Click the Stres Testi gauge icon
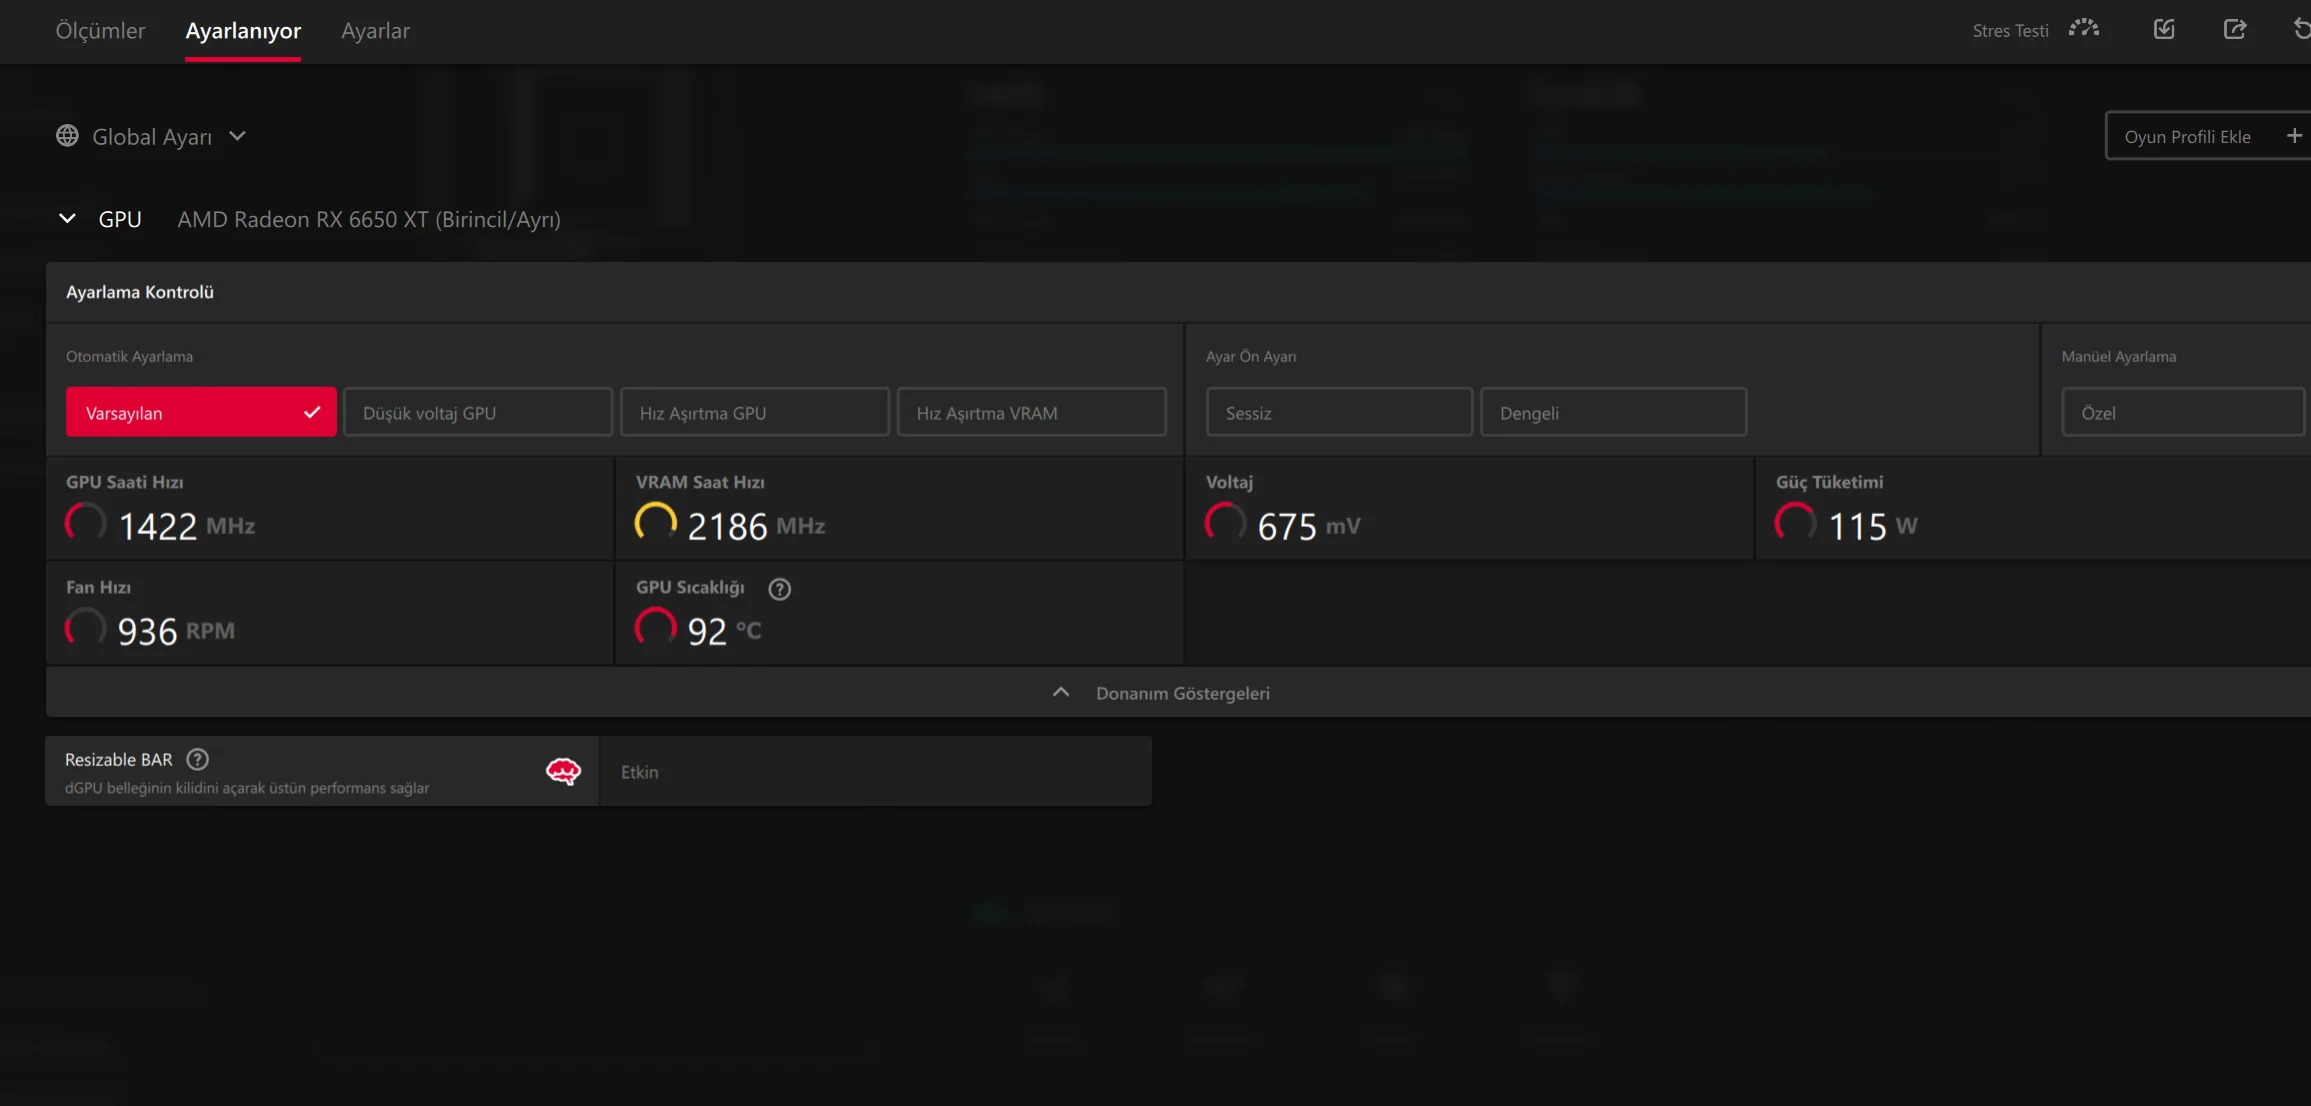This screenshot has height=1106, width=2311. (x=2084, y=29)
